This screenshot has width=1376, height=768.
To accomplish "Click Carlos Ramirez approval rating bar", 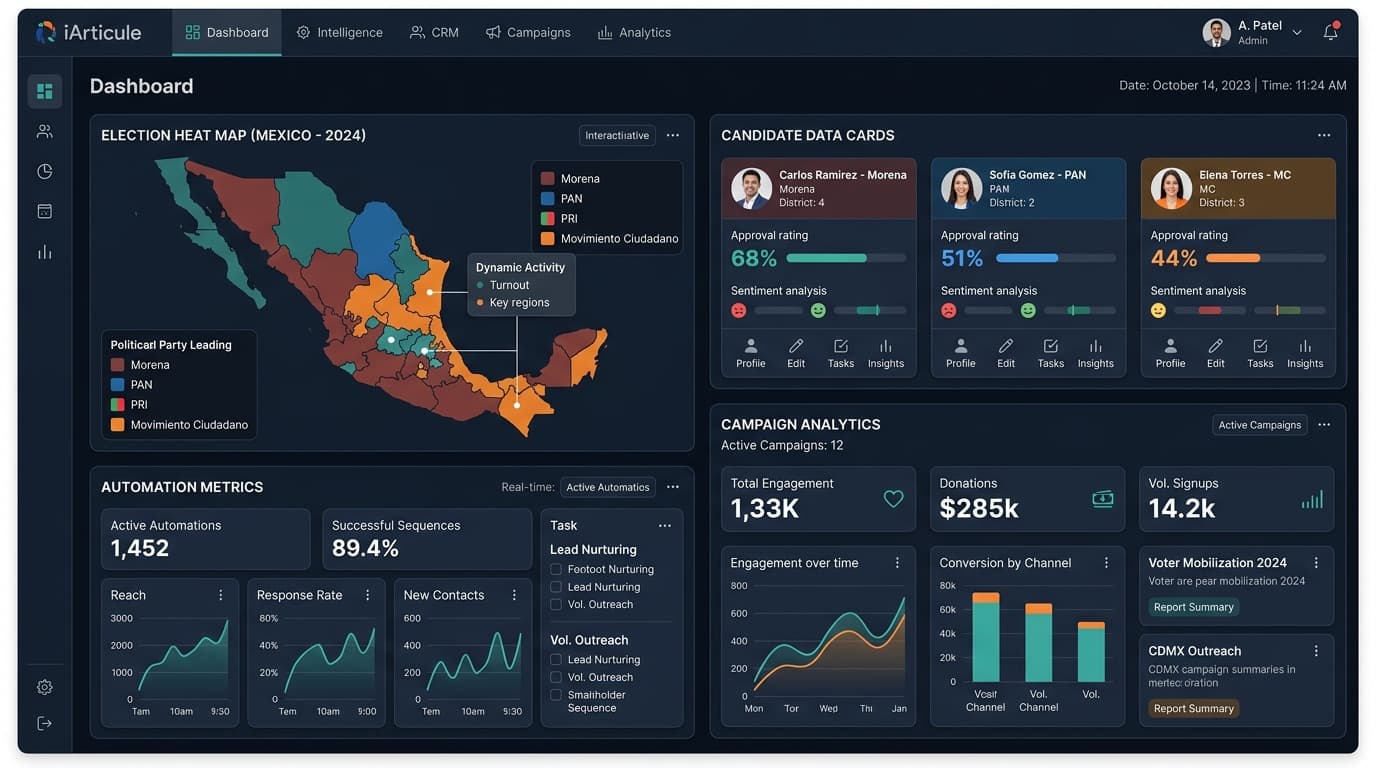I will 846,258.
